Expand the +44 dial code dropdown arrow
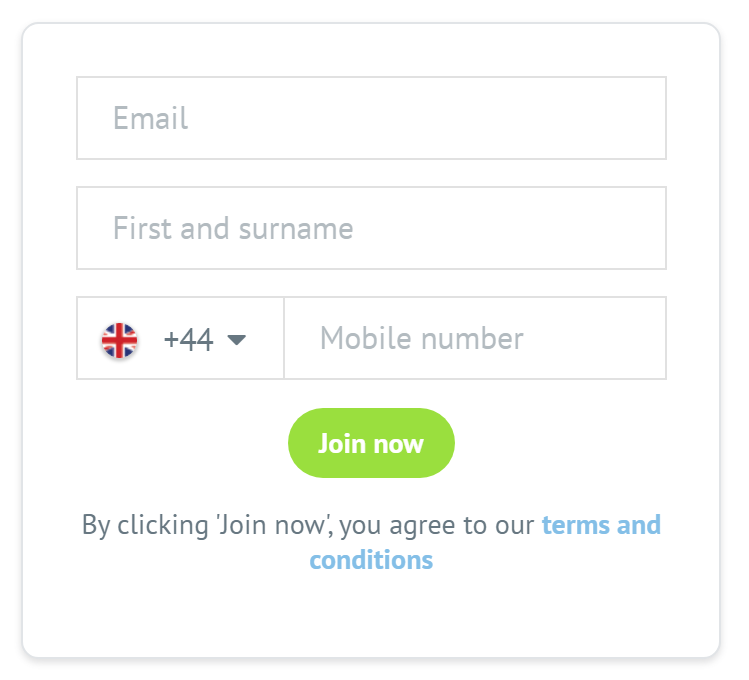The image size is (749, 680). tap(236, 340)
